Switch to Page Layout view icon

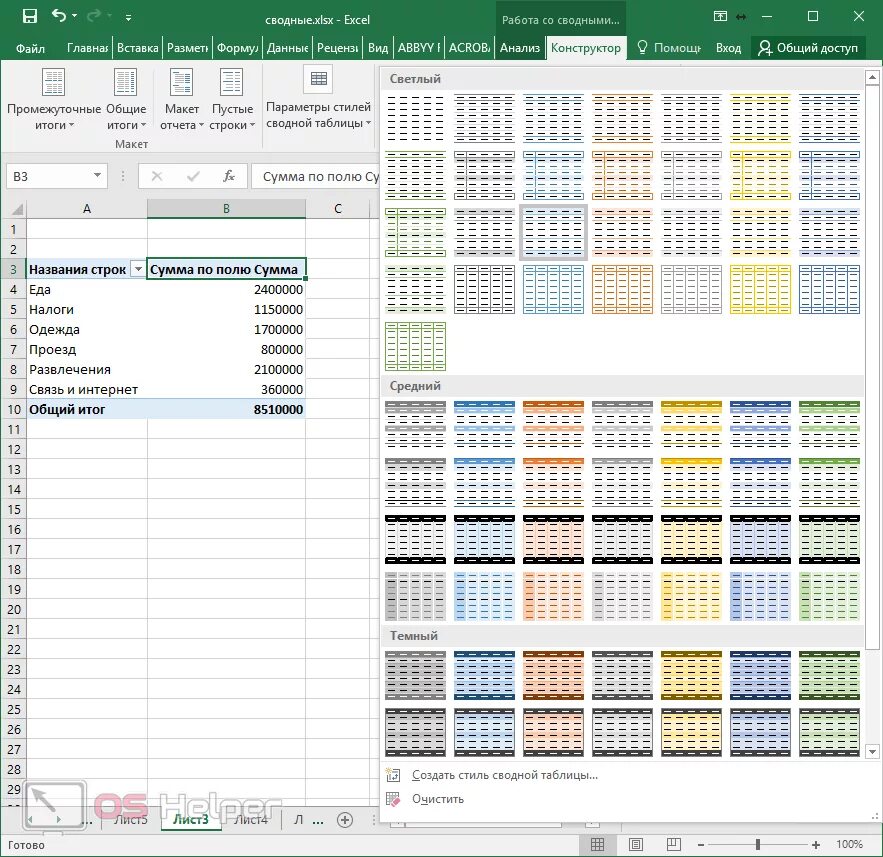coord(636,844)
